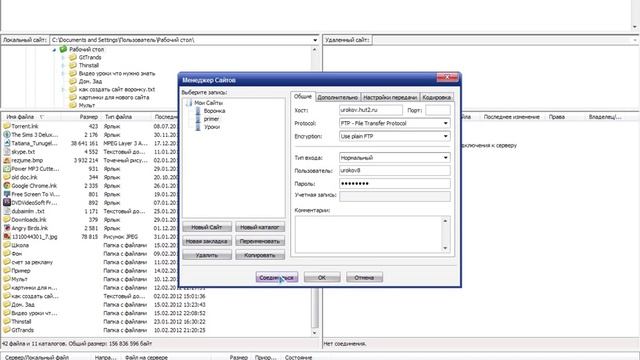Click the Уроки server icon
This screenshot has height=360, width=640.
(198, 127)
